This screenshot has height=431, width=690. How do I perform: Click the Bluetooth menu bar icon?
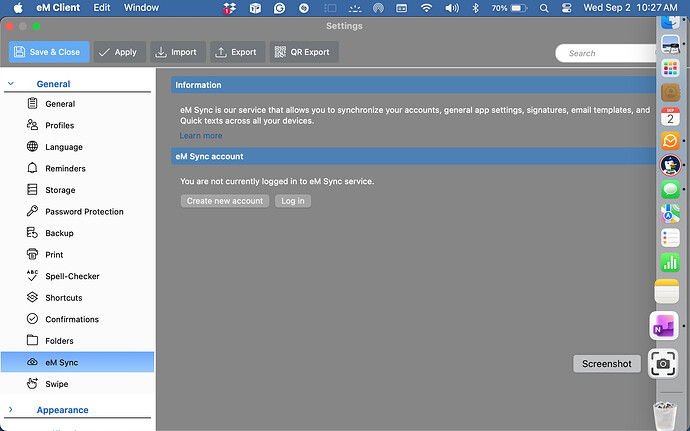point(475,8)
